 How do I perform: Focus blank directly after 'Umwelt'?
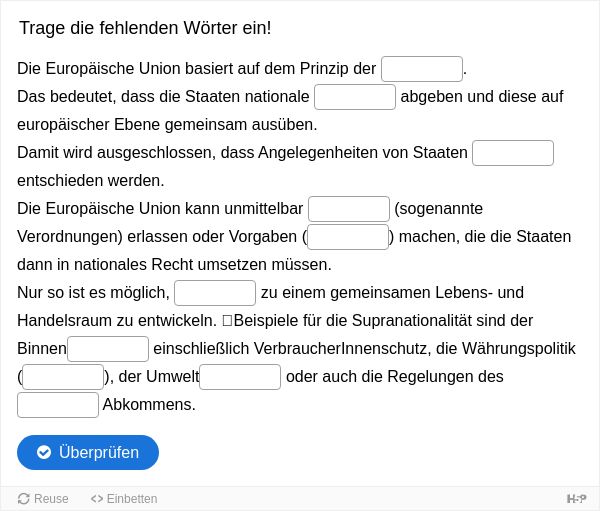240,377
